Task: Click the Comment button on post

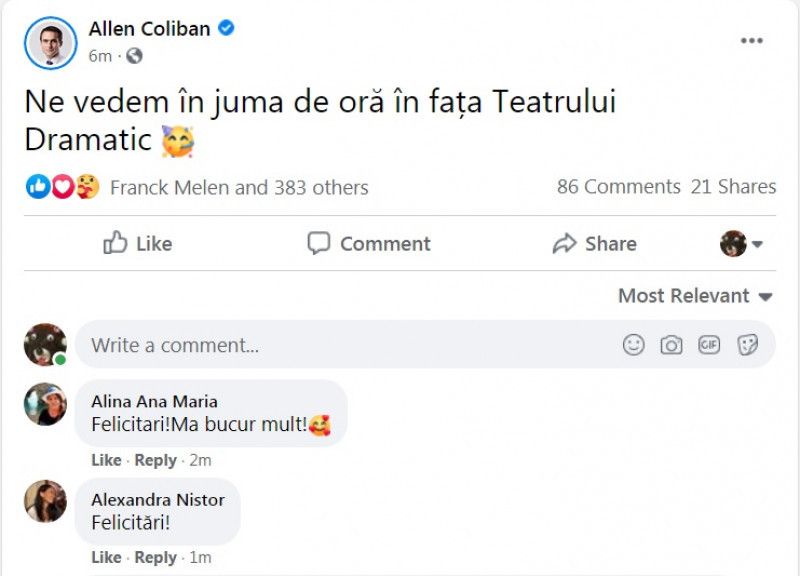Action: point(369,244)
